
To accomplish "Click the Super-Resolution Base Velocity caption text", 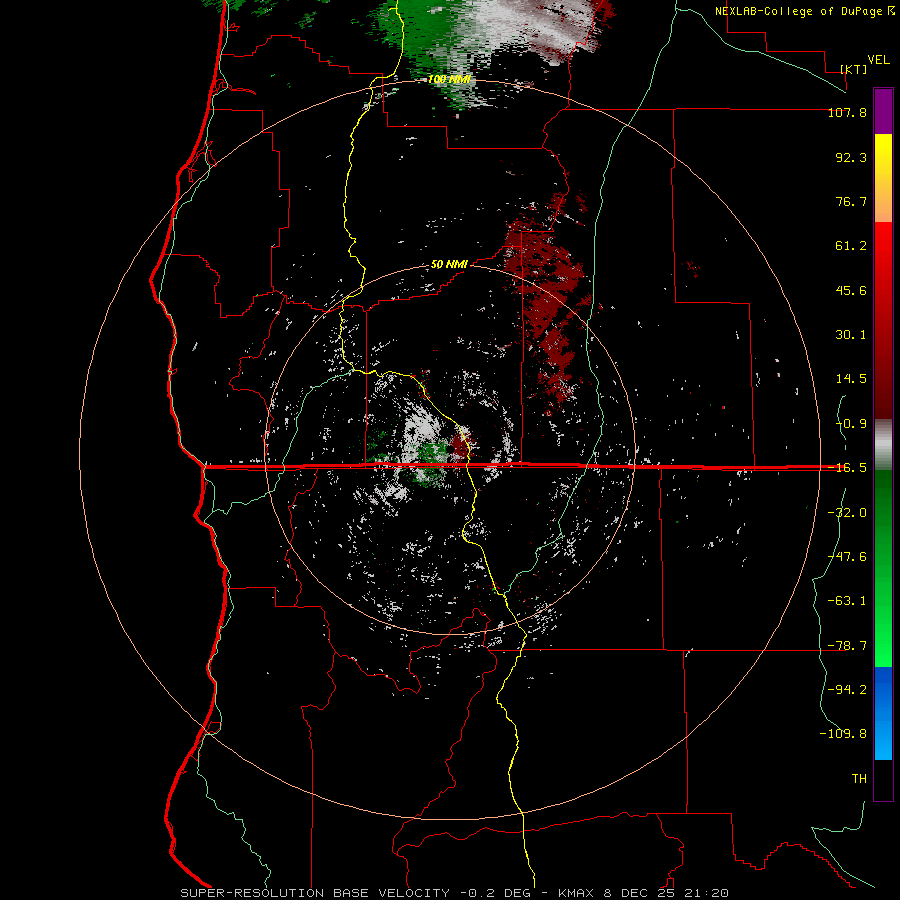I will (x=455, y=893).
